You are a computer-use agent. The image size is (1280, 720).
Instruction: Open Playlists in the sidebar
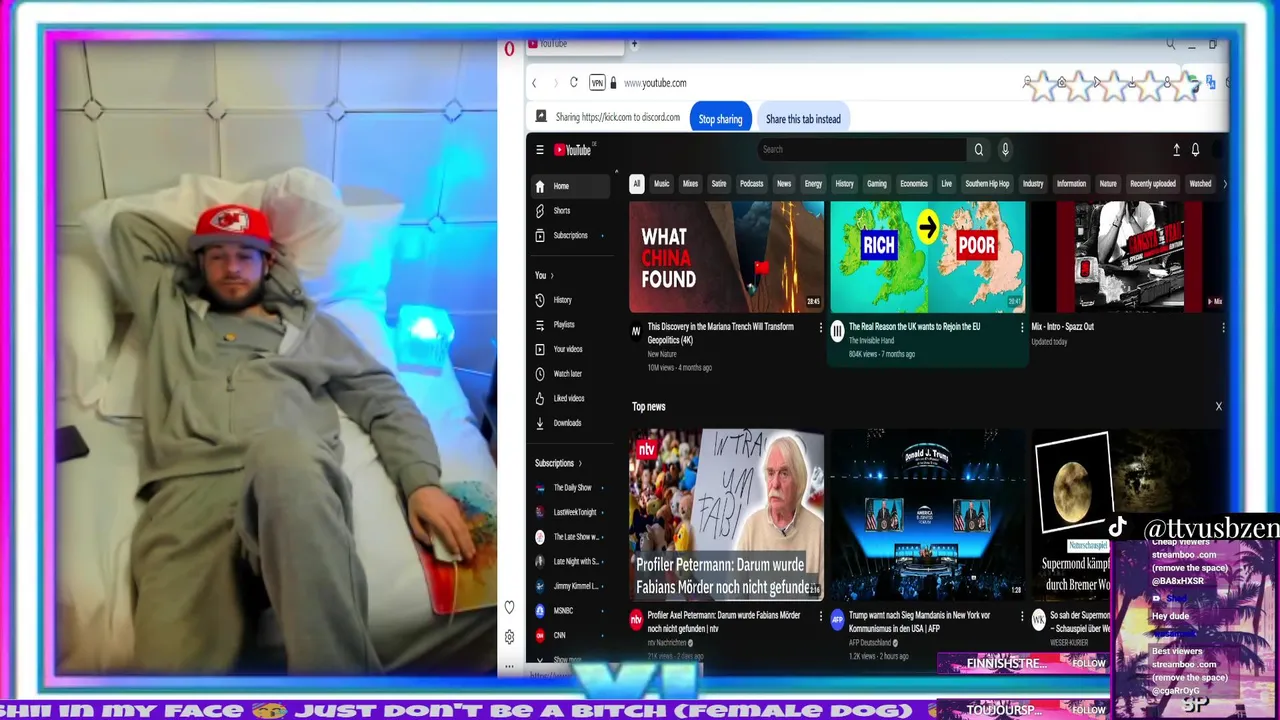[571, 325]
